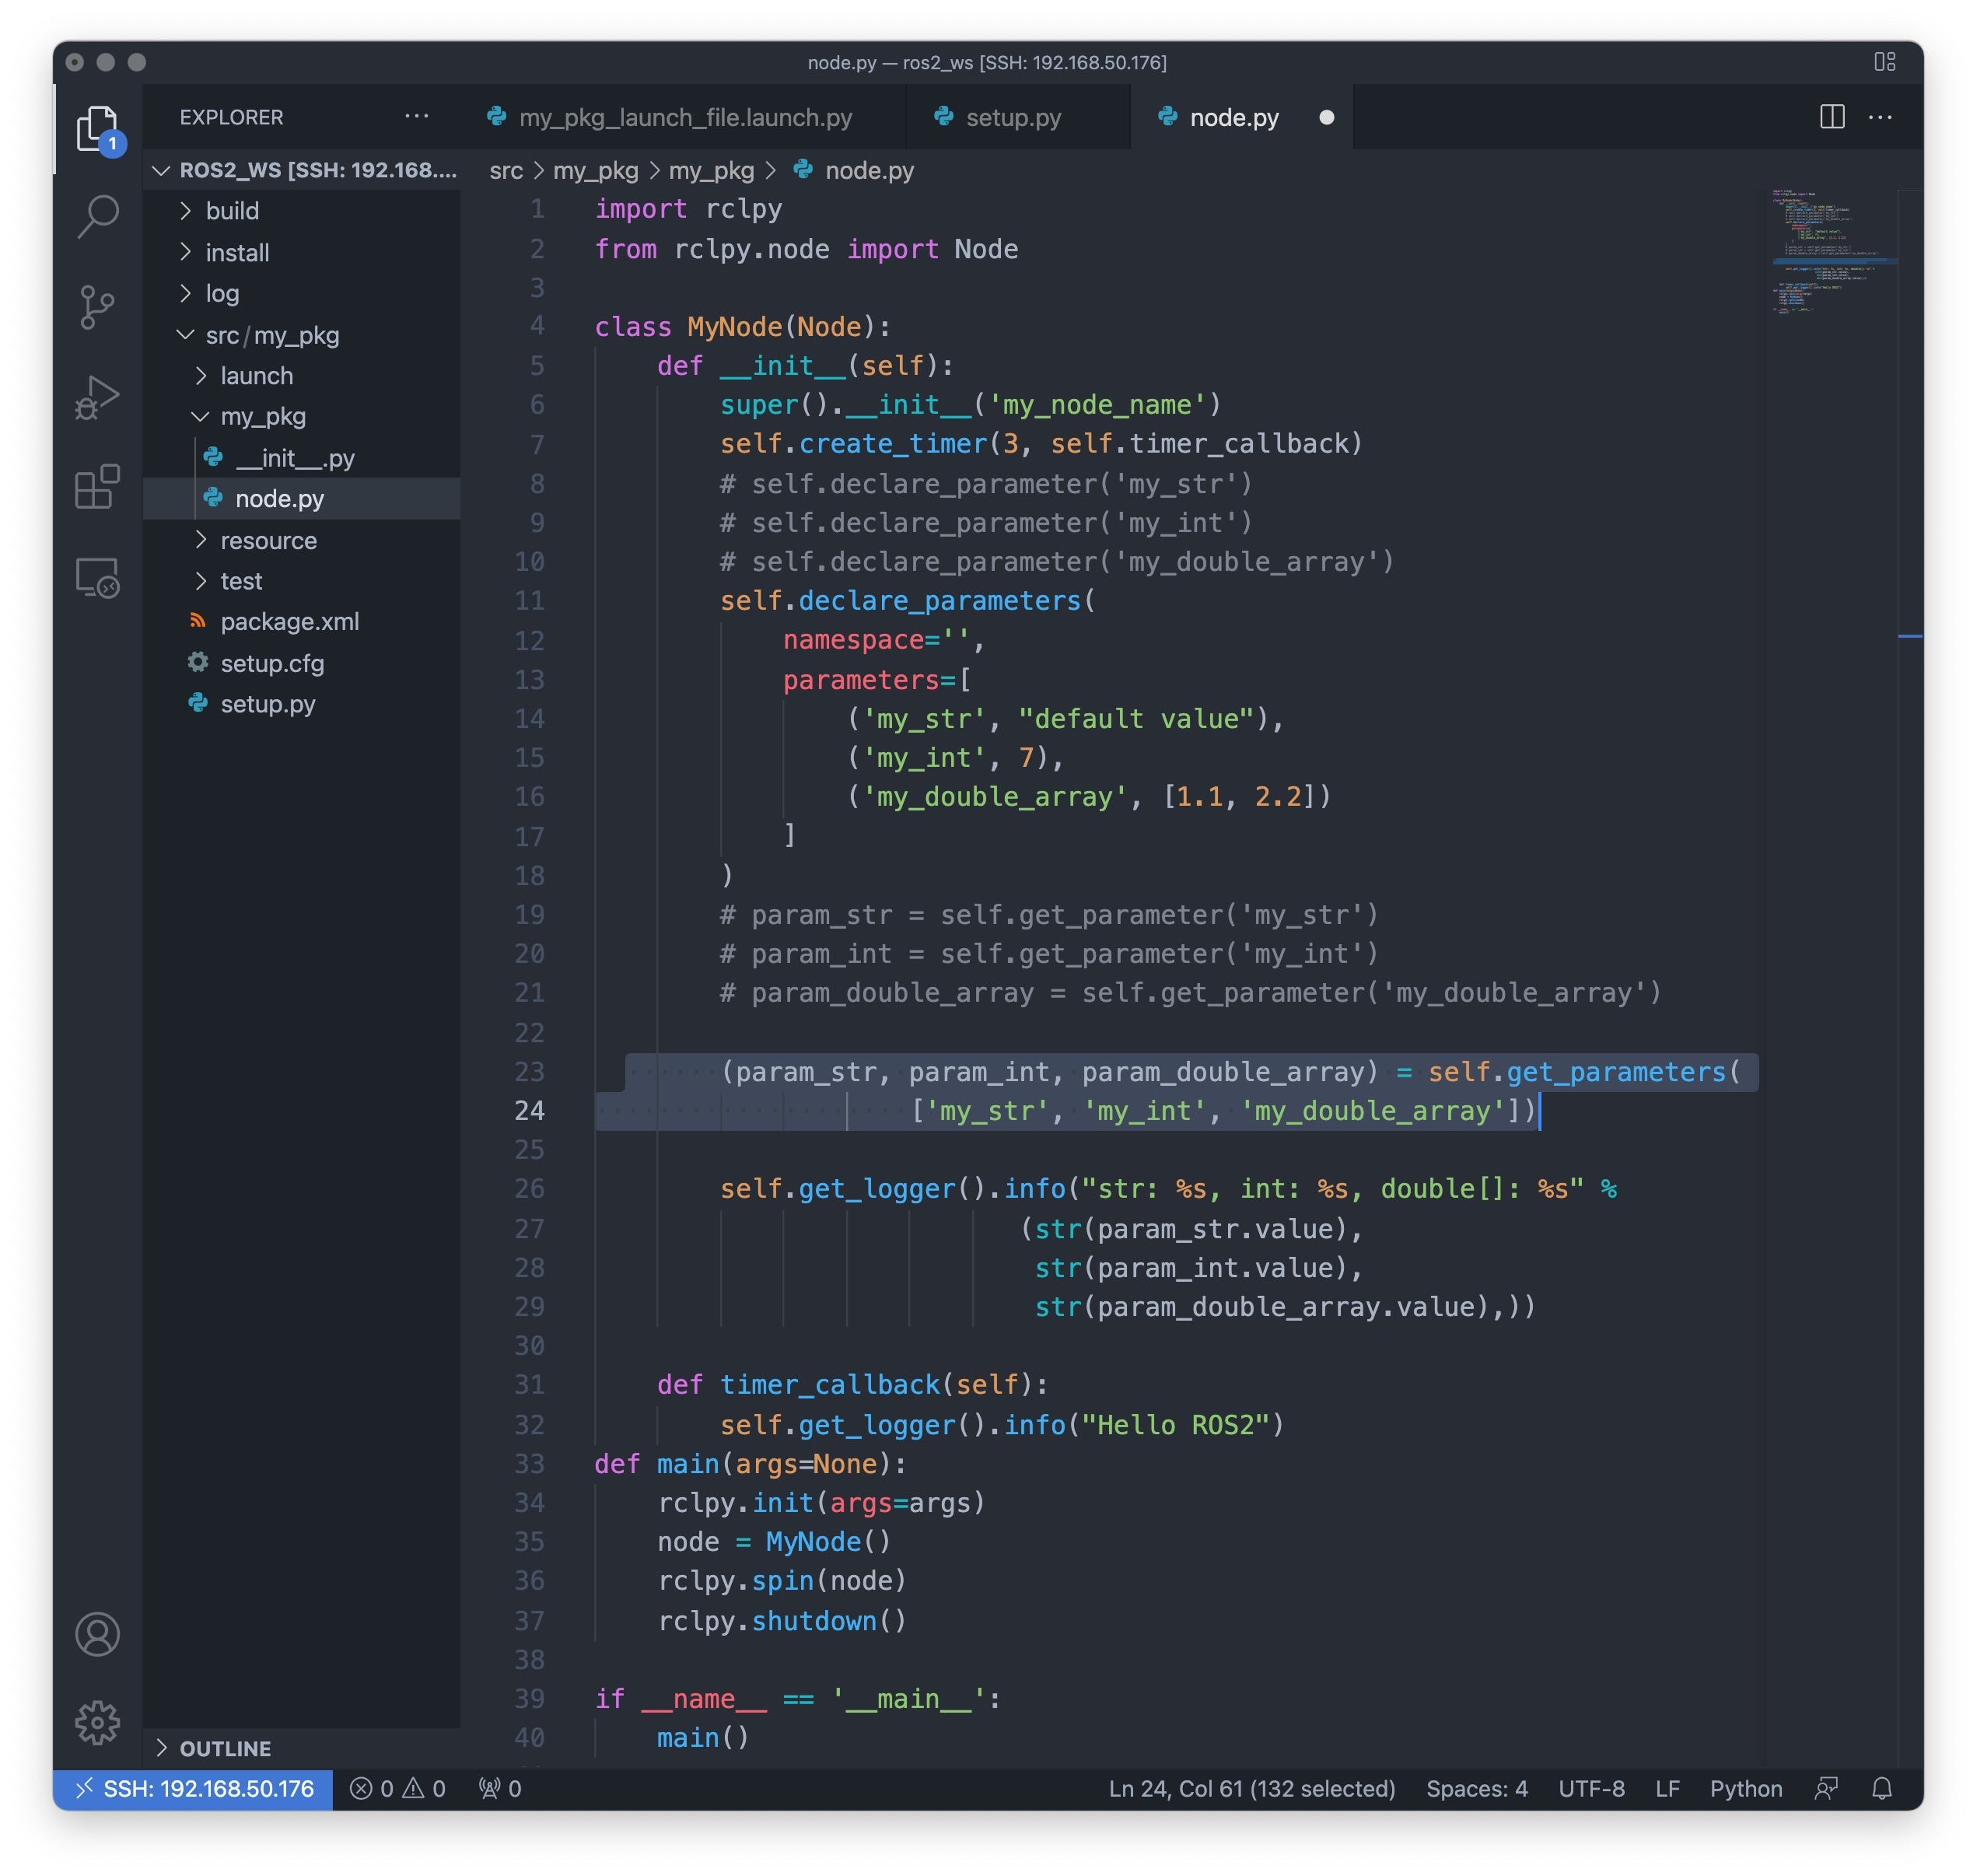Viewport: 1977px width, 1876px height.
Task: Open the Extensions view icon
Action: (97, 487)
